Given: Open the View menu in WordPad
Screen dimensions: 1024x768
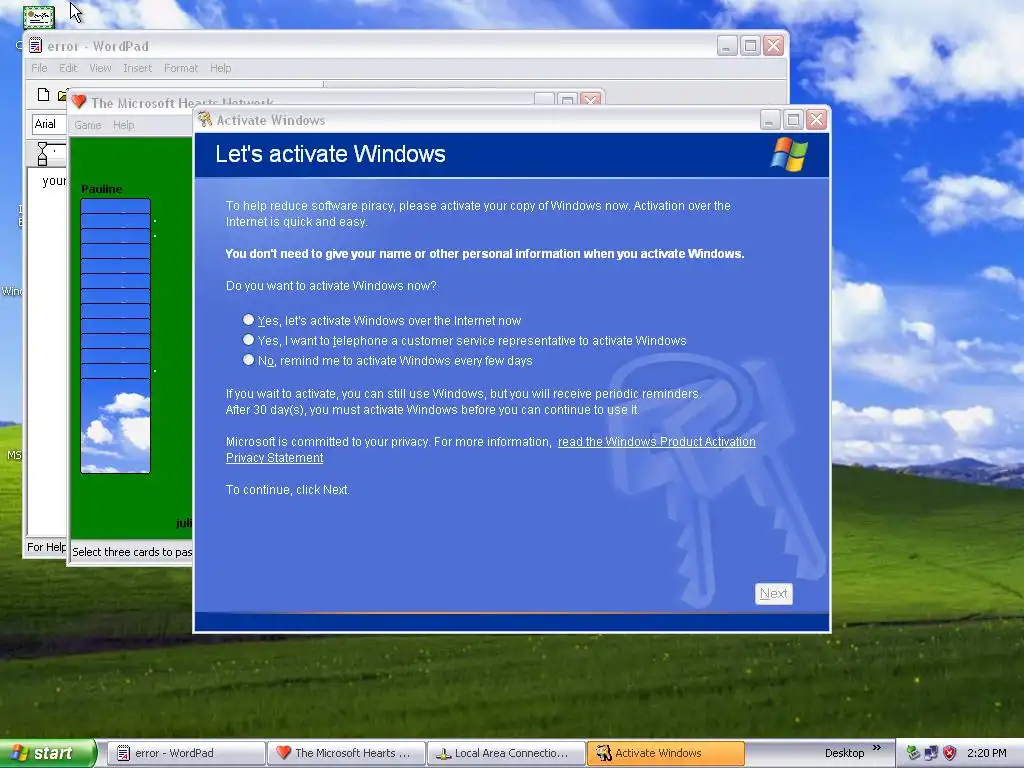Looking at the screenshot, I should tap(100, 68).
